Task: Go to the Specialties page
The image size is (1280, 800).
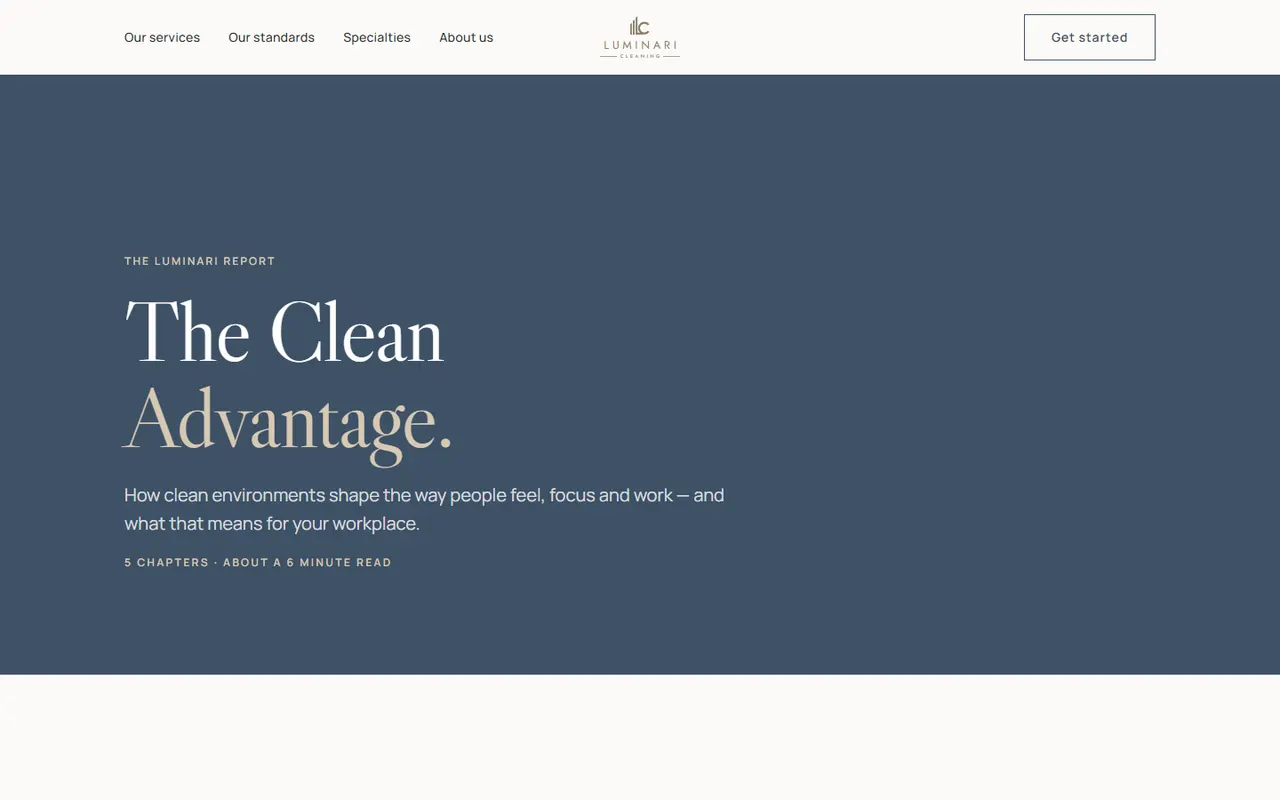Action: pyautogui.click(x=377, y=37)
